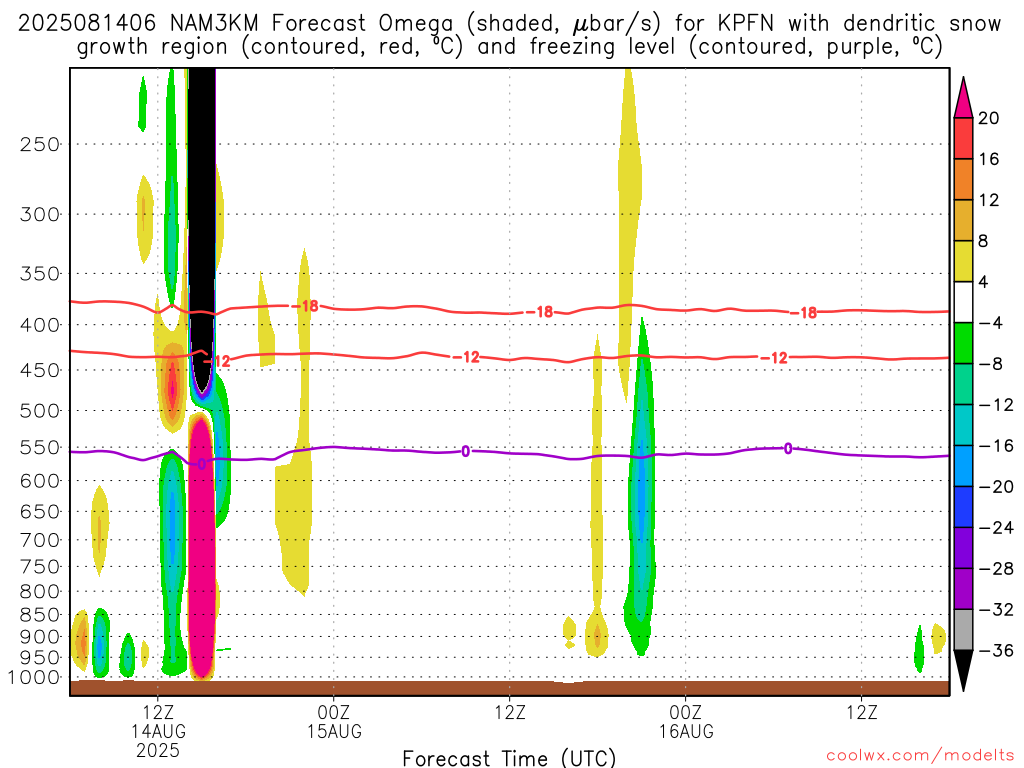This screenshot has height=768, width=1024.
Task: Click the magenta sinking-motion column near 14AUG
Action: point(201,549)
